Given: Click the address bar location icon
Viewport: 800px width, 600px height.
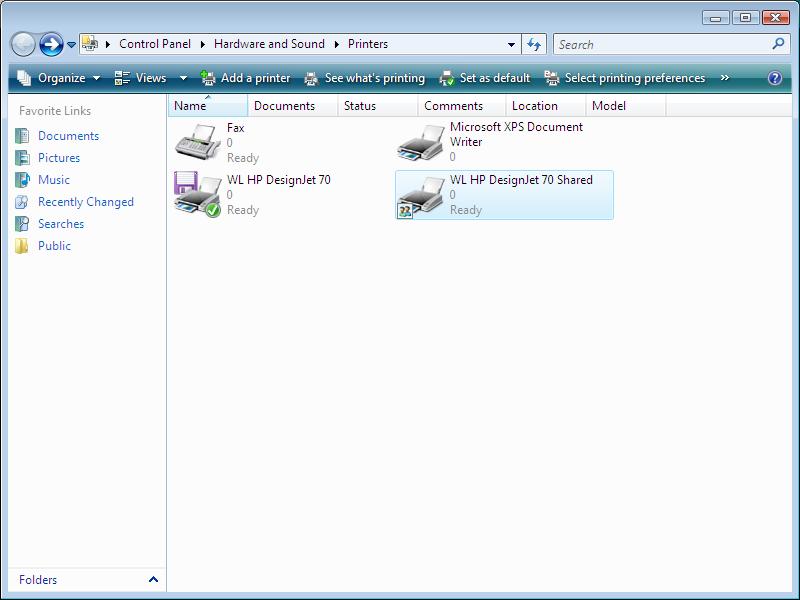Looking at the screenshot, I should pyautogui.click(x=90, y=44).
